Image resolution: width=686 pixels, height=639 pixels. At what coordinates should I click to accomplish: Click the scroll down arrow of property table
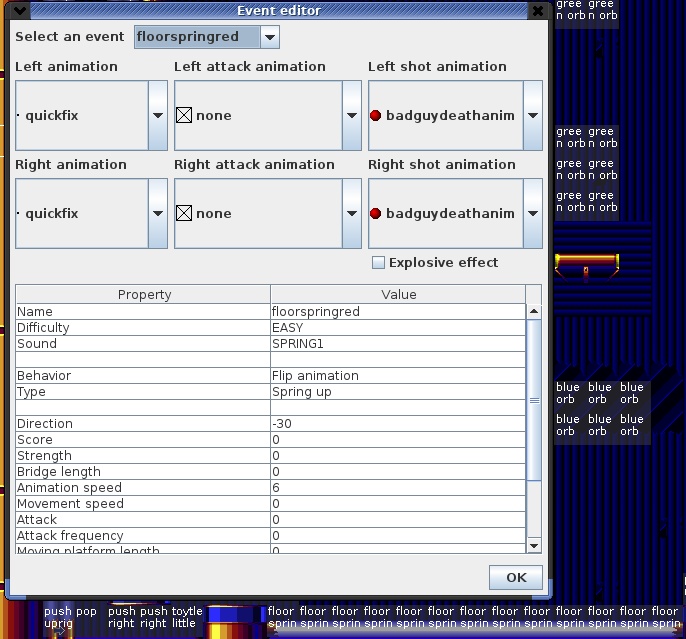534,545
